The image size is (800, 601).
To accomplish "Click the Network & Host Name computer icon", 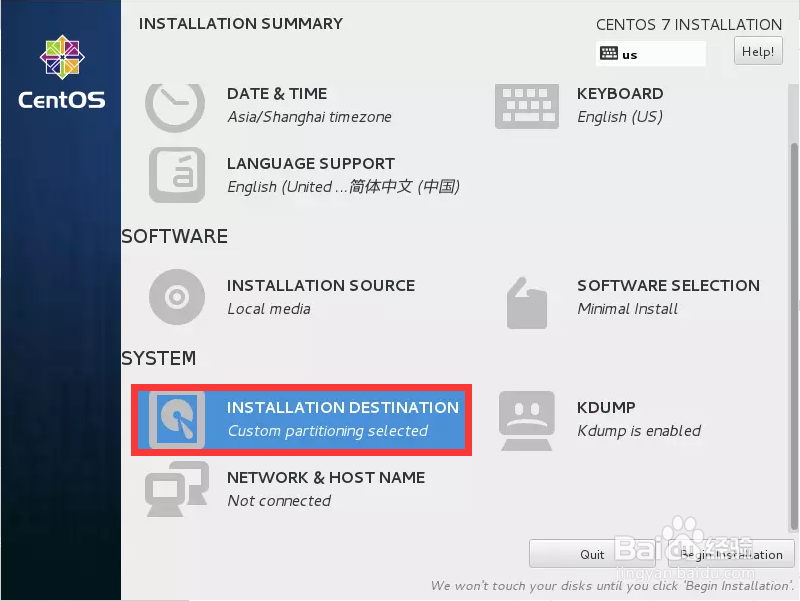I will click(x=175, y=488).
